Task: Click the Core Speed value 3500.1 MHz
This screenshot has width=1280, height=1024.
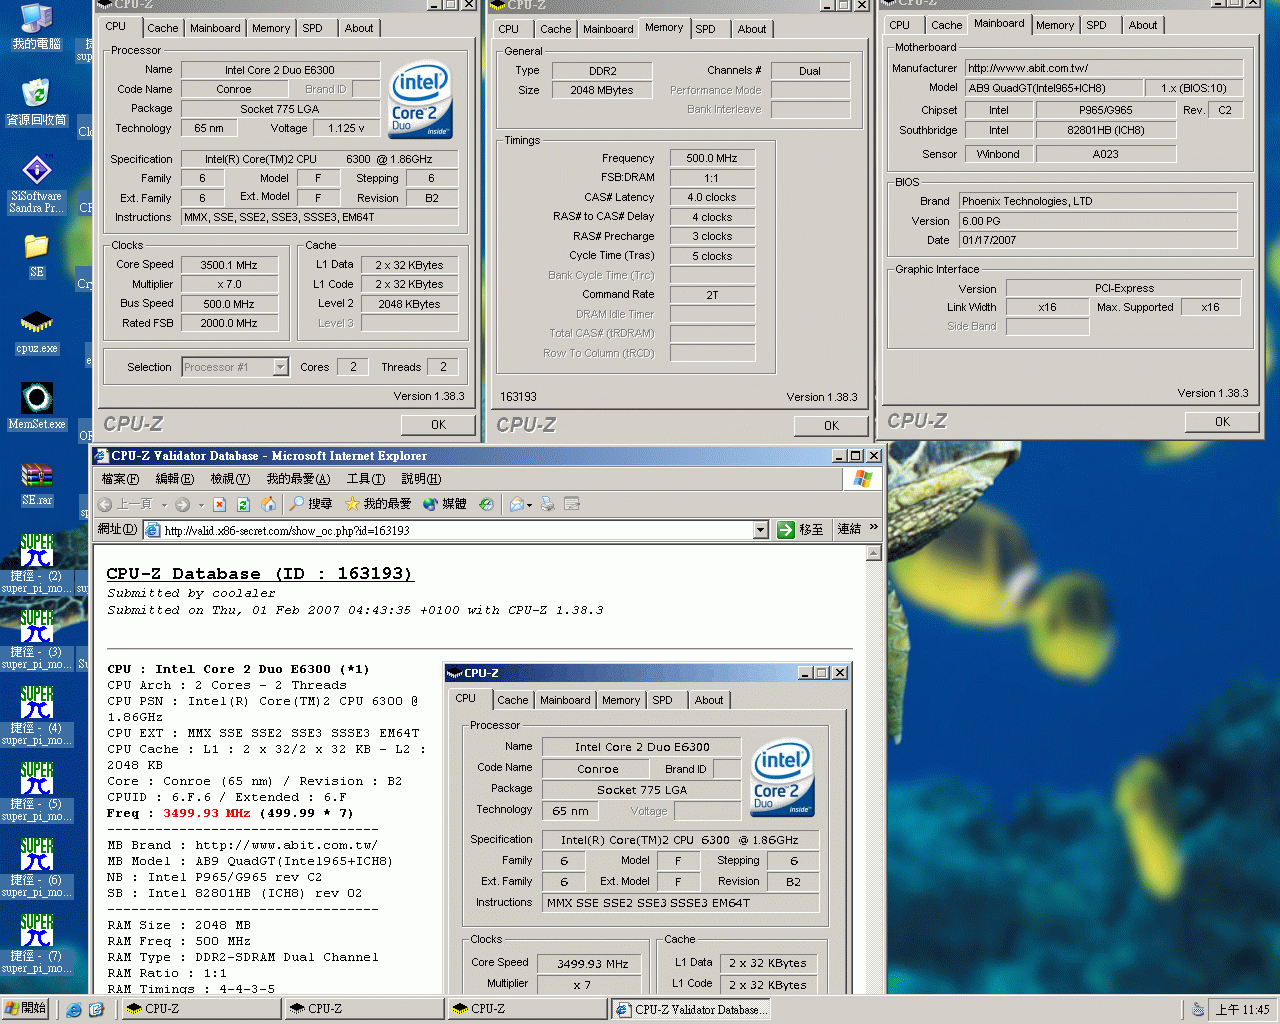Action: pos(229,265)
